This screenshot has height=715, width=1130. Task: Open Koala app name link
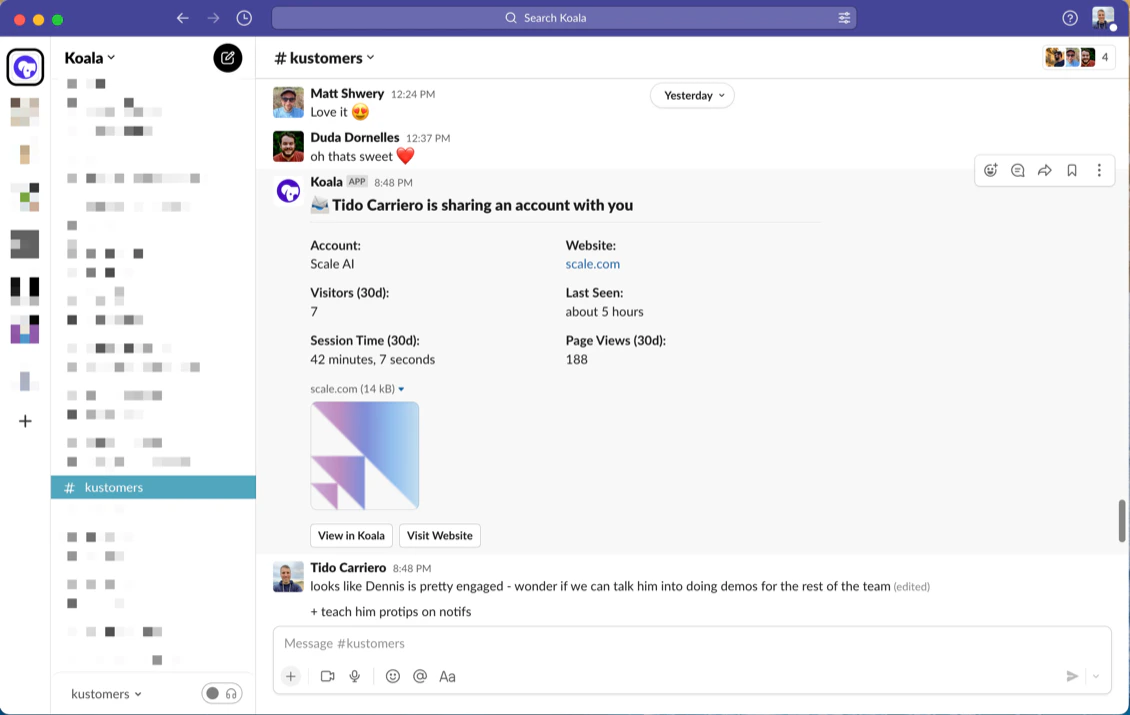point(326,182)
